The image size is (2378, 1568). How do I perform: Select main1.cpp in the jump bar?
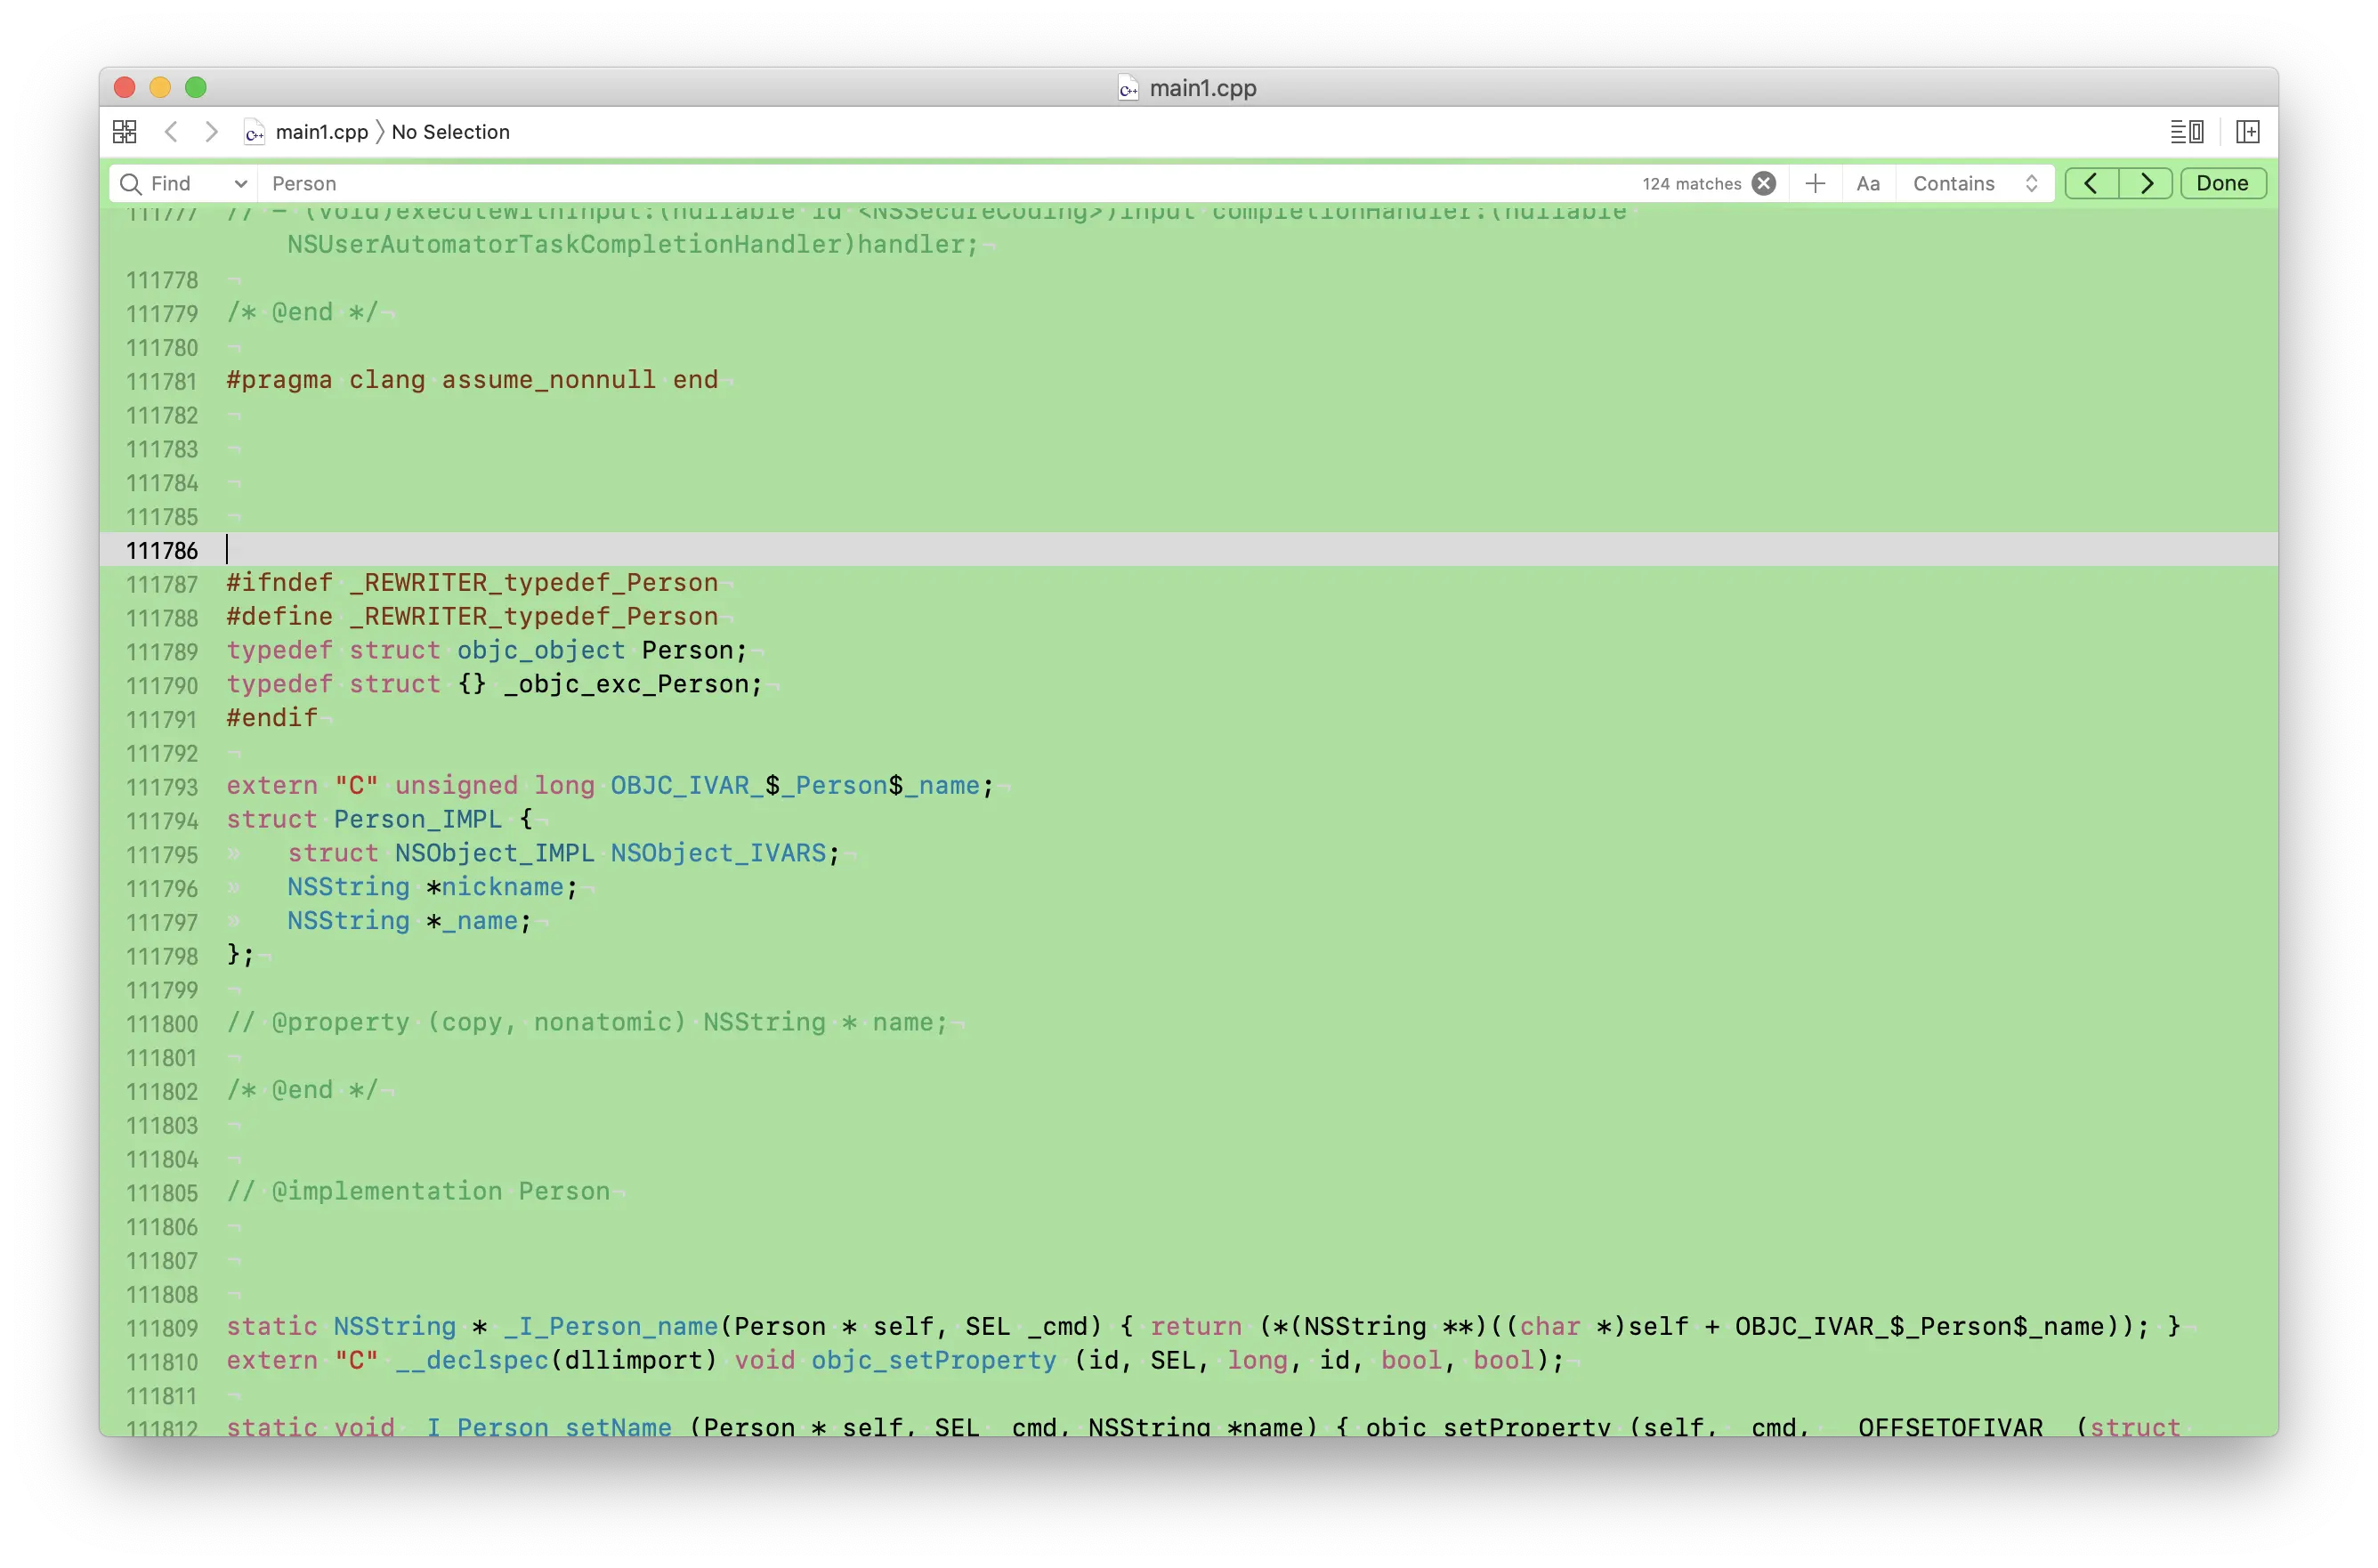coord(322,132)
